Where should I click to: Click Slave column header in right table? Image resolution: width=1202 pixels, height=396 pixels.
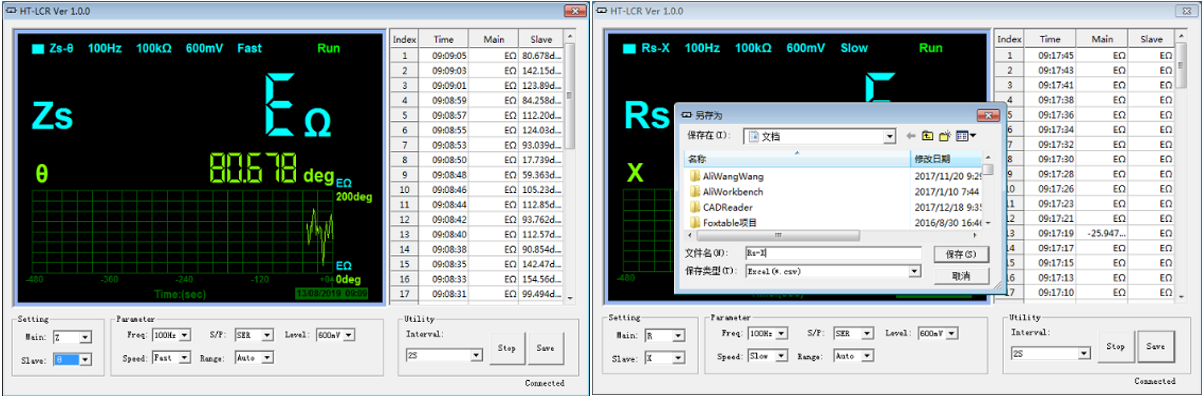click(x=1151, y=39)
